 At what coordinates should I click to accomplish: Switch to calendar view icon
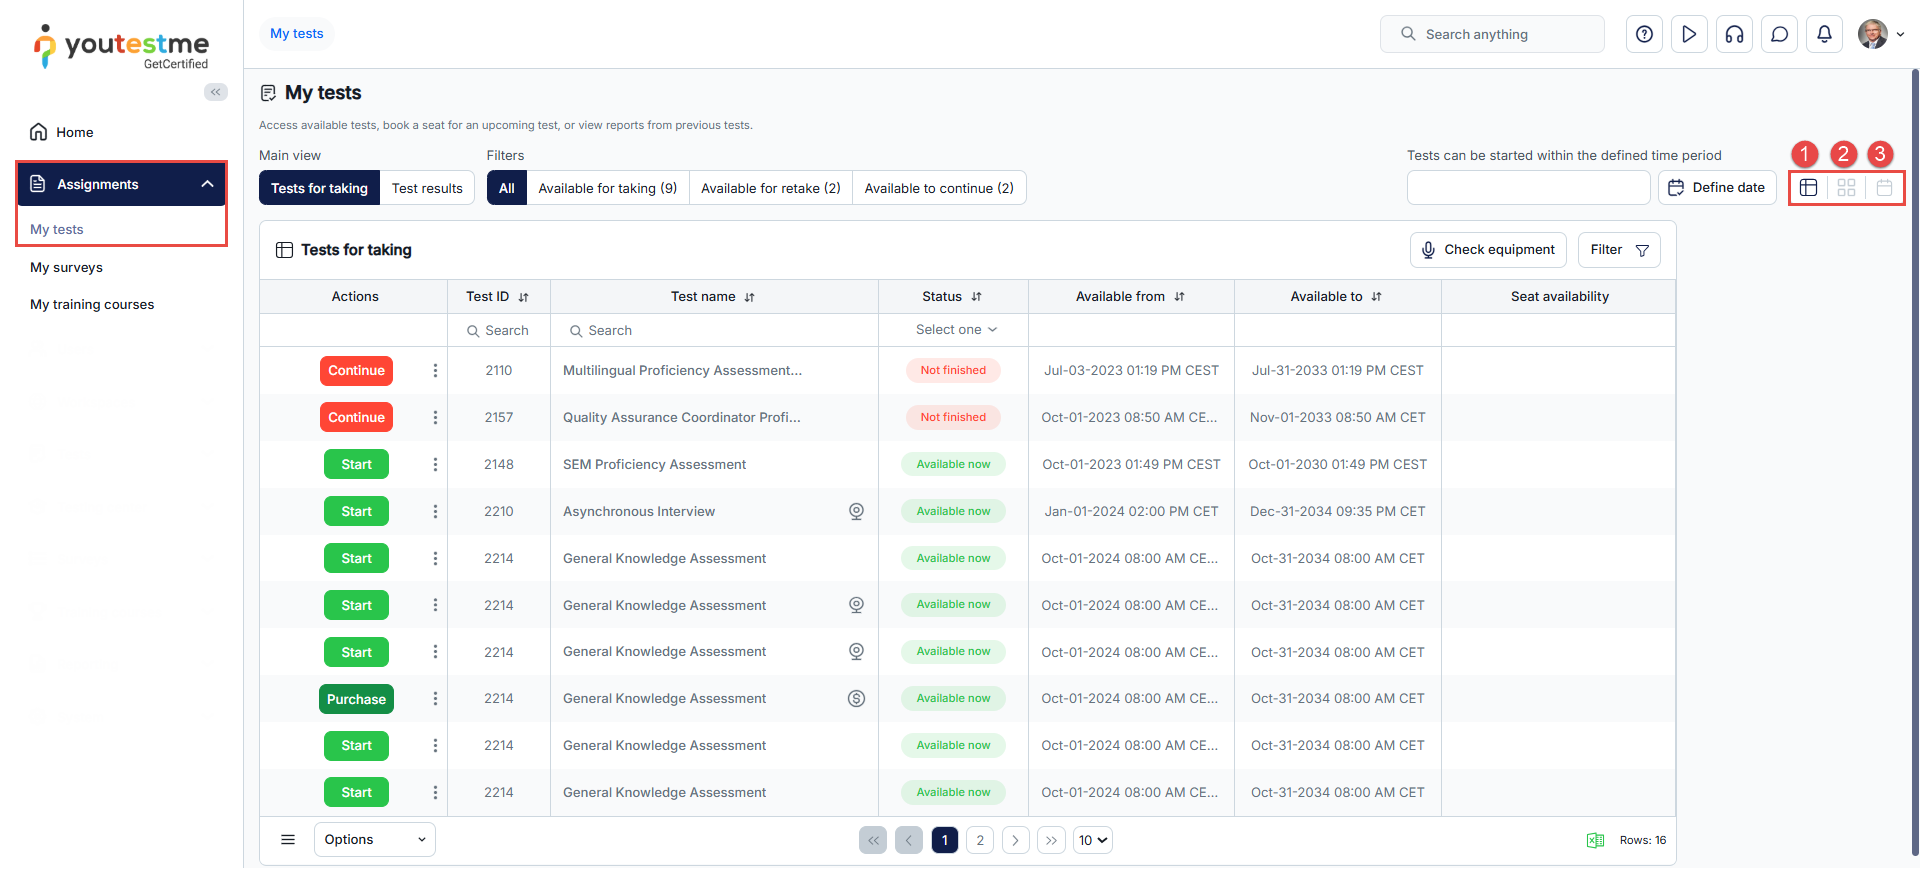pyautogui.click(x=1884, y=188)
